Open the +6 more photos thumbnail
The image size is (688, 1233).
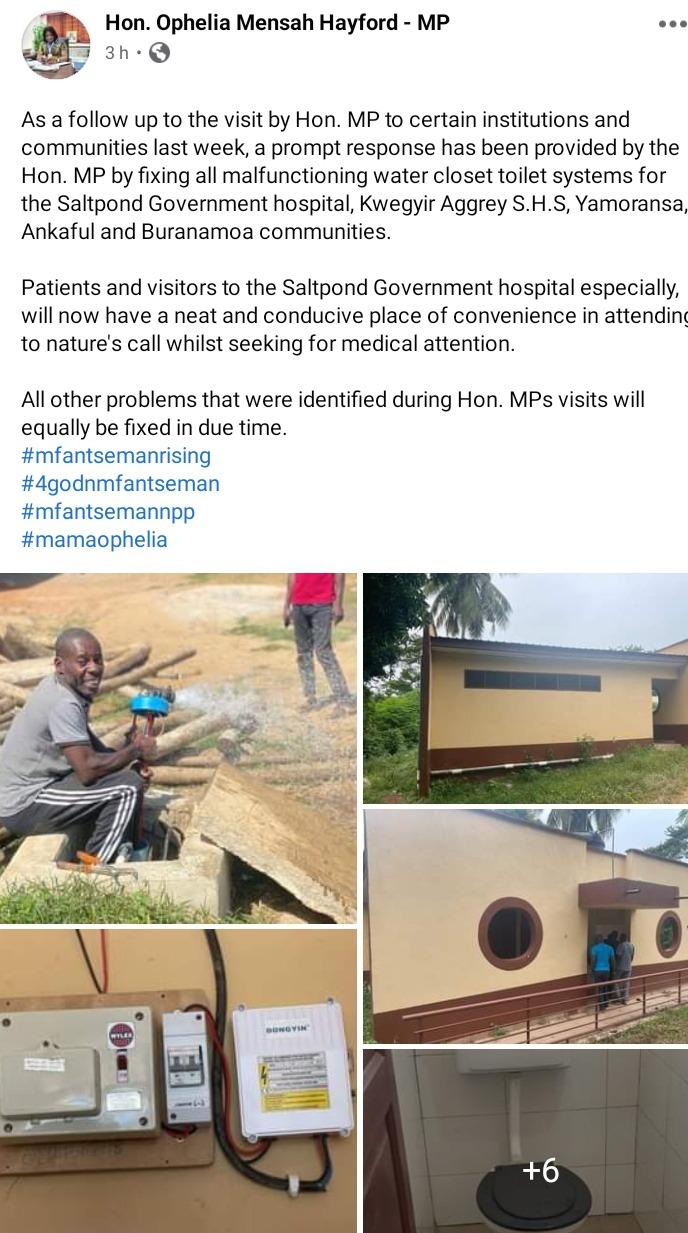tap(525, 1141)
